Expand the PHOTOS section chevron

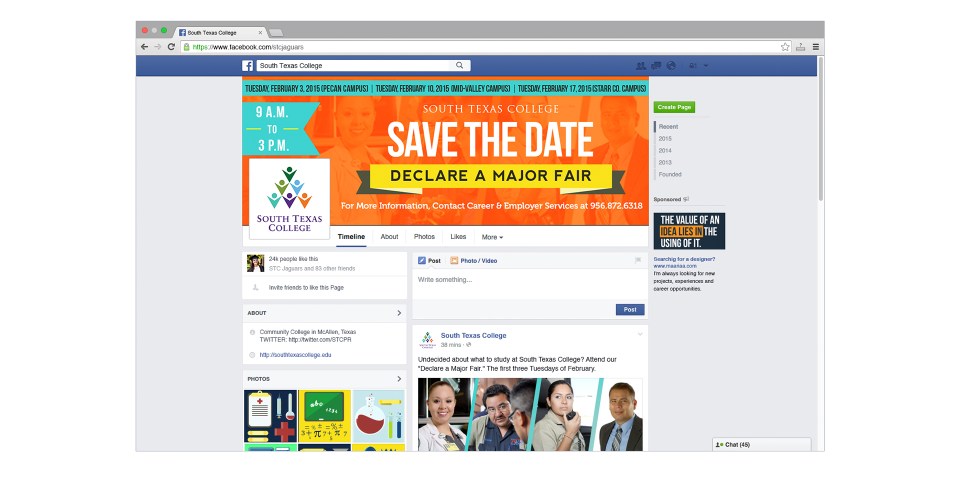coord(399,379)
